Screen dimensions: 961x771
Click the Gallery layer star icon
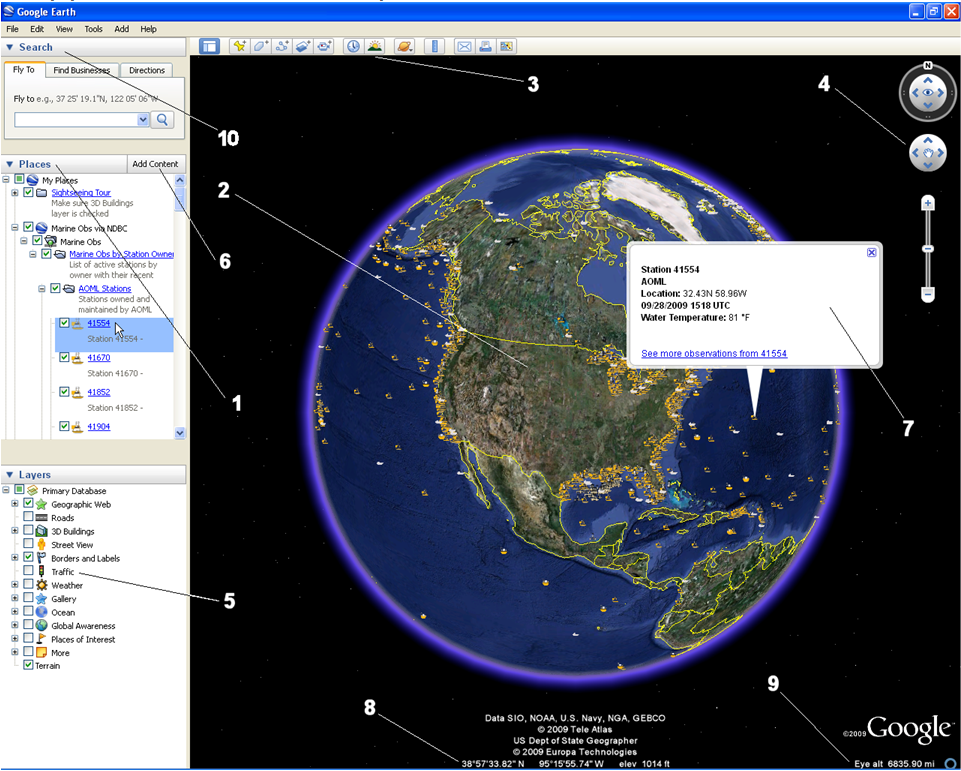(41, 599)
